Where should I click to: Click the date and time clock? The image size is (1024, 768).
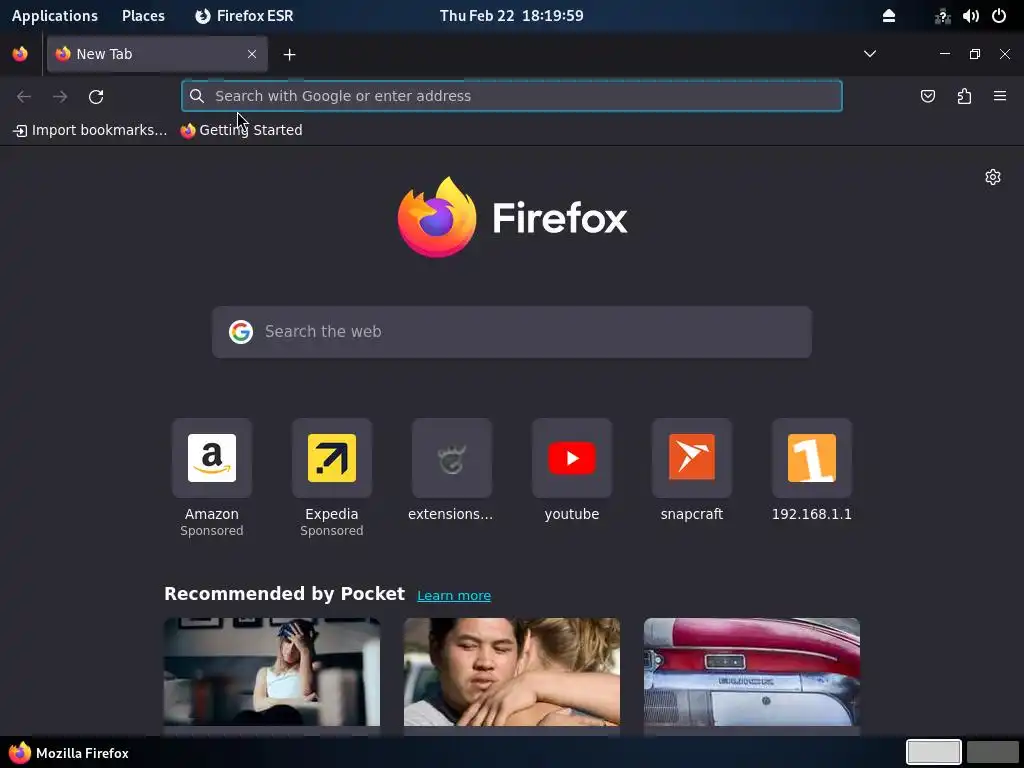pyautogui.click(x=511, y=16)
